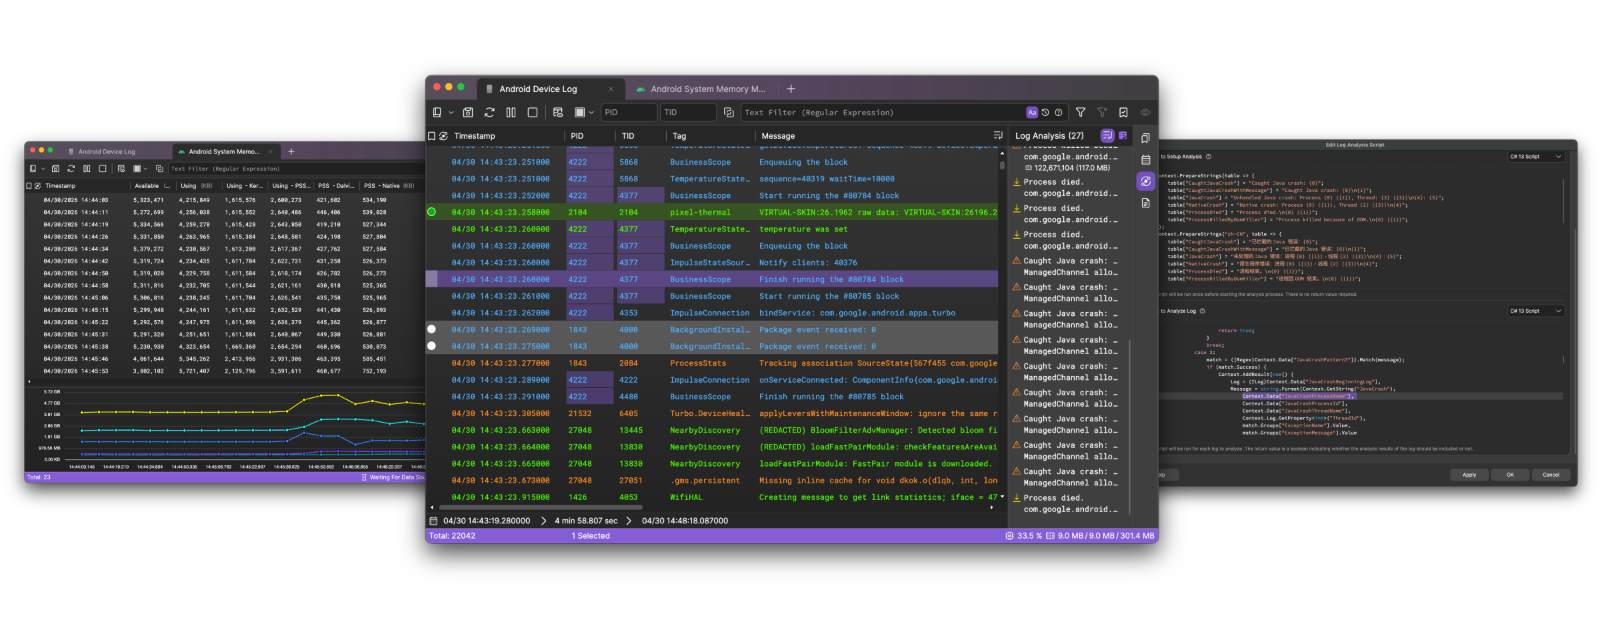The width and height of the screenshot is (1600, 640).
Task: Open the text filter history icon
Action: coord(1045,113)
